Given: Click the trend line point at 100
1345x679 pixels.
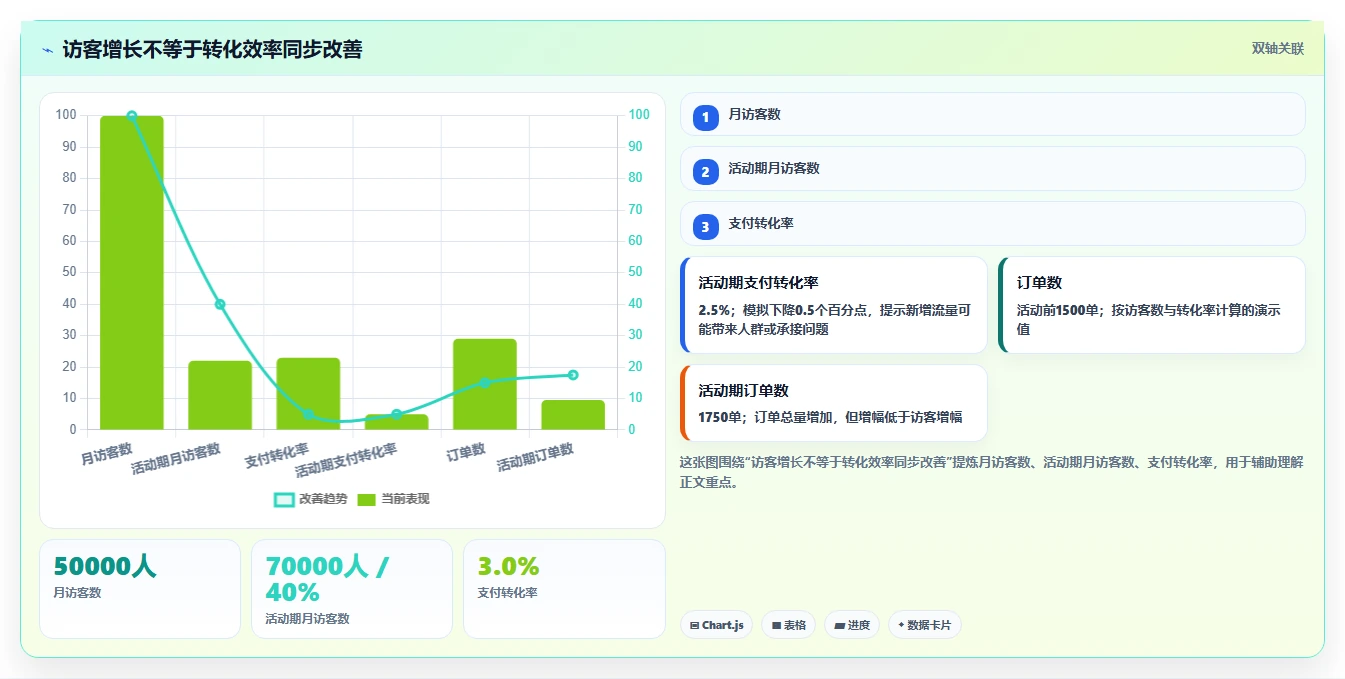Looking at the screenshot, I should [131, 116].
